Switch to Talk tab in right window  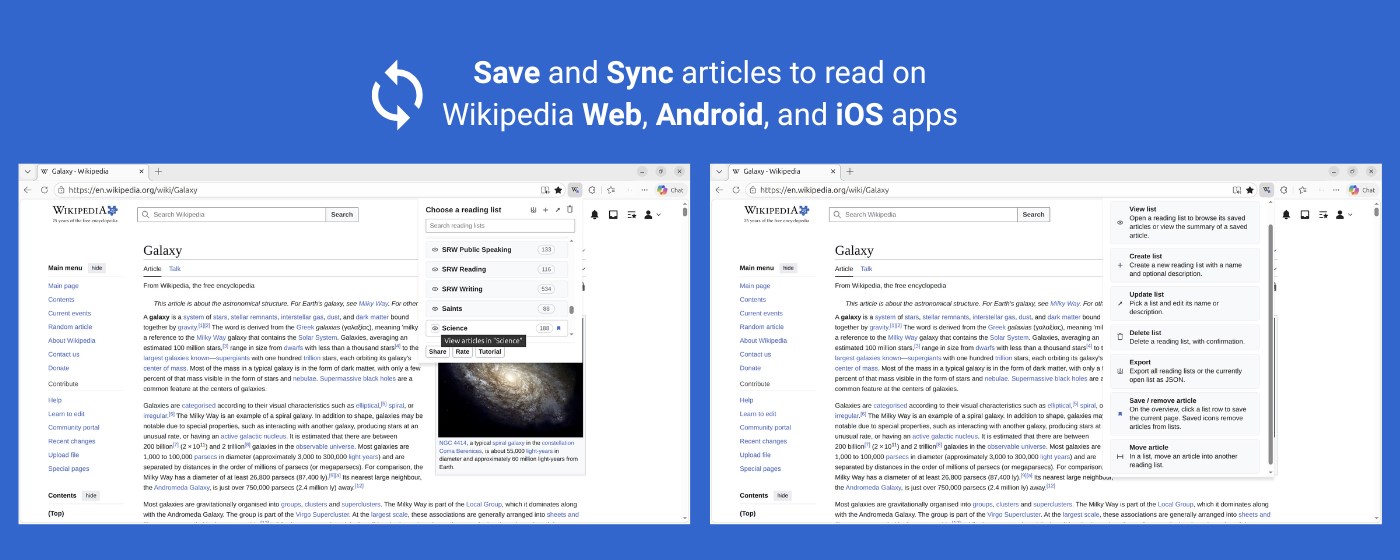pos(867,268)
